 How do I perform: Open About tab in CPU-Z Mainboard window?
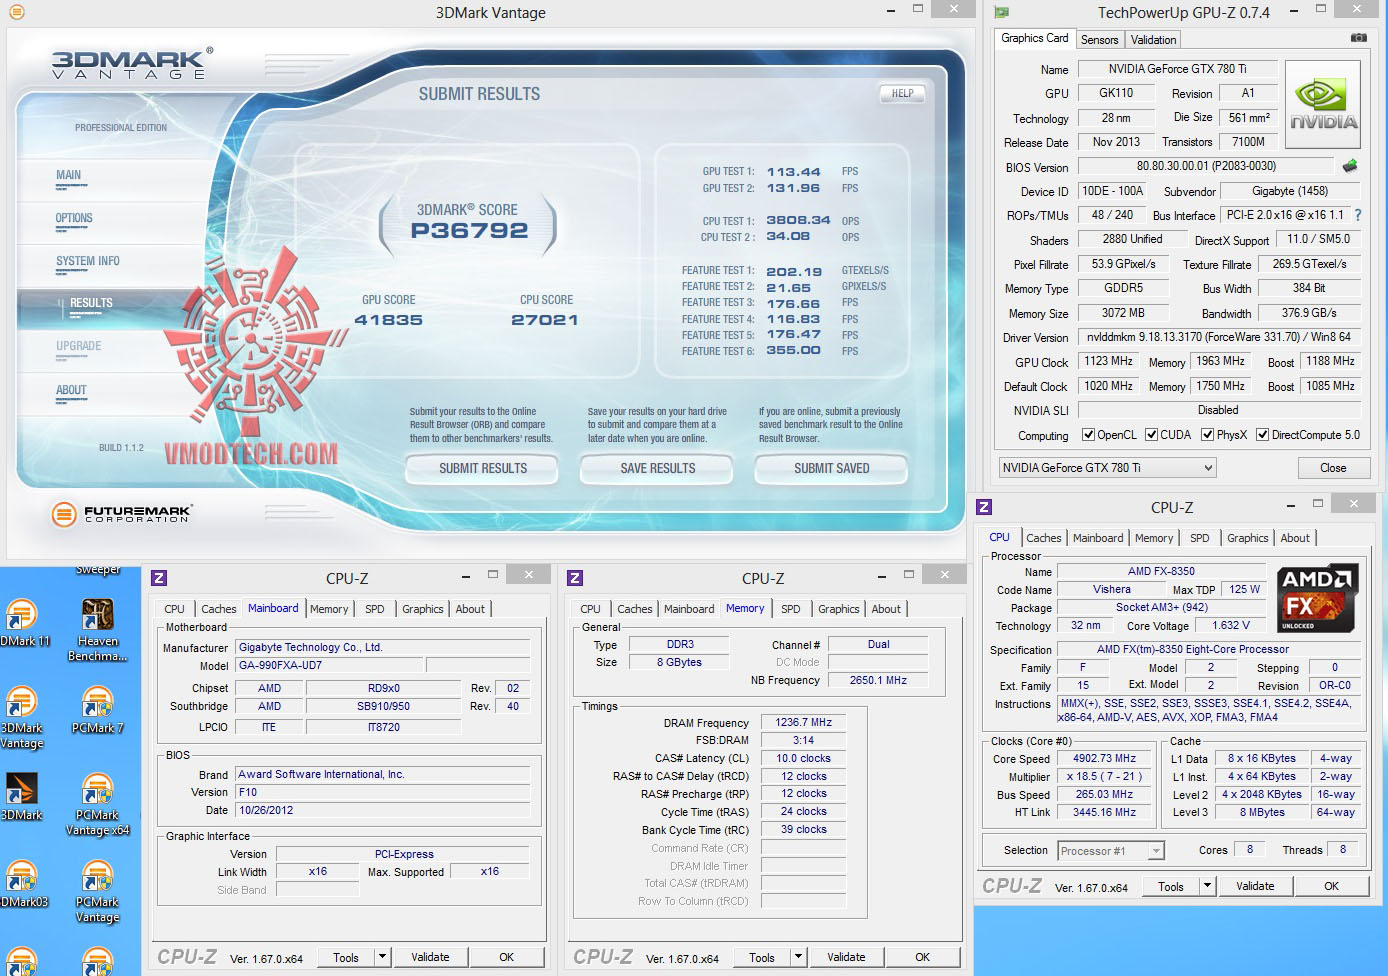click(470, 609)
